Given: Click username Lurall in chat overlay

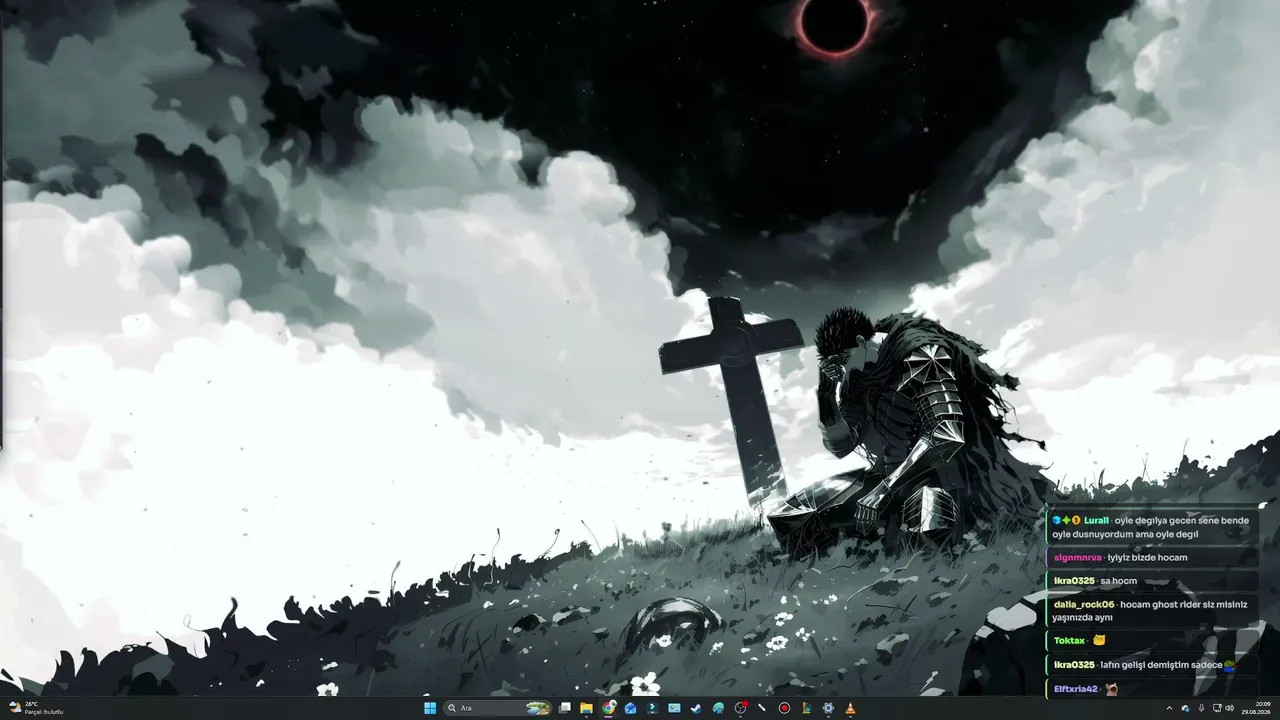Looking at the screenshot, I should 1096,520.
